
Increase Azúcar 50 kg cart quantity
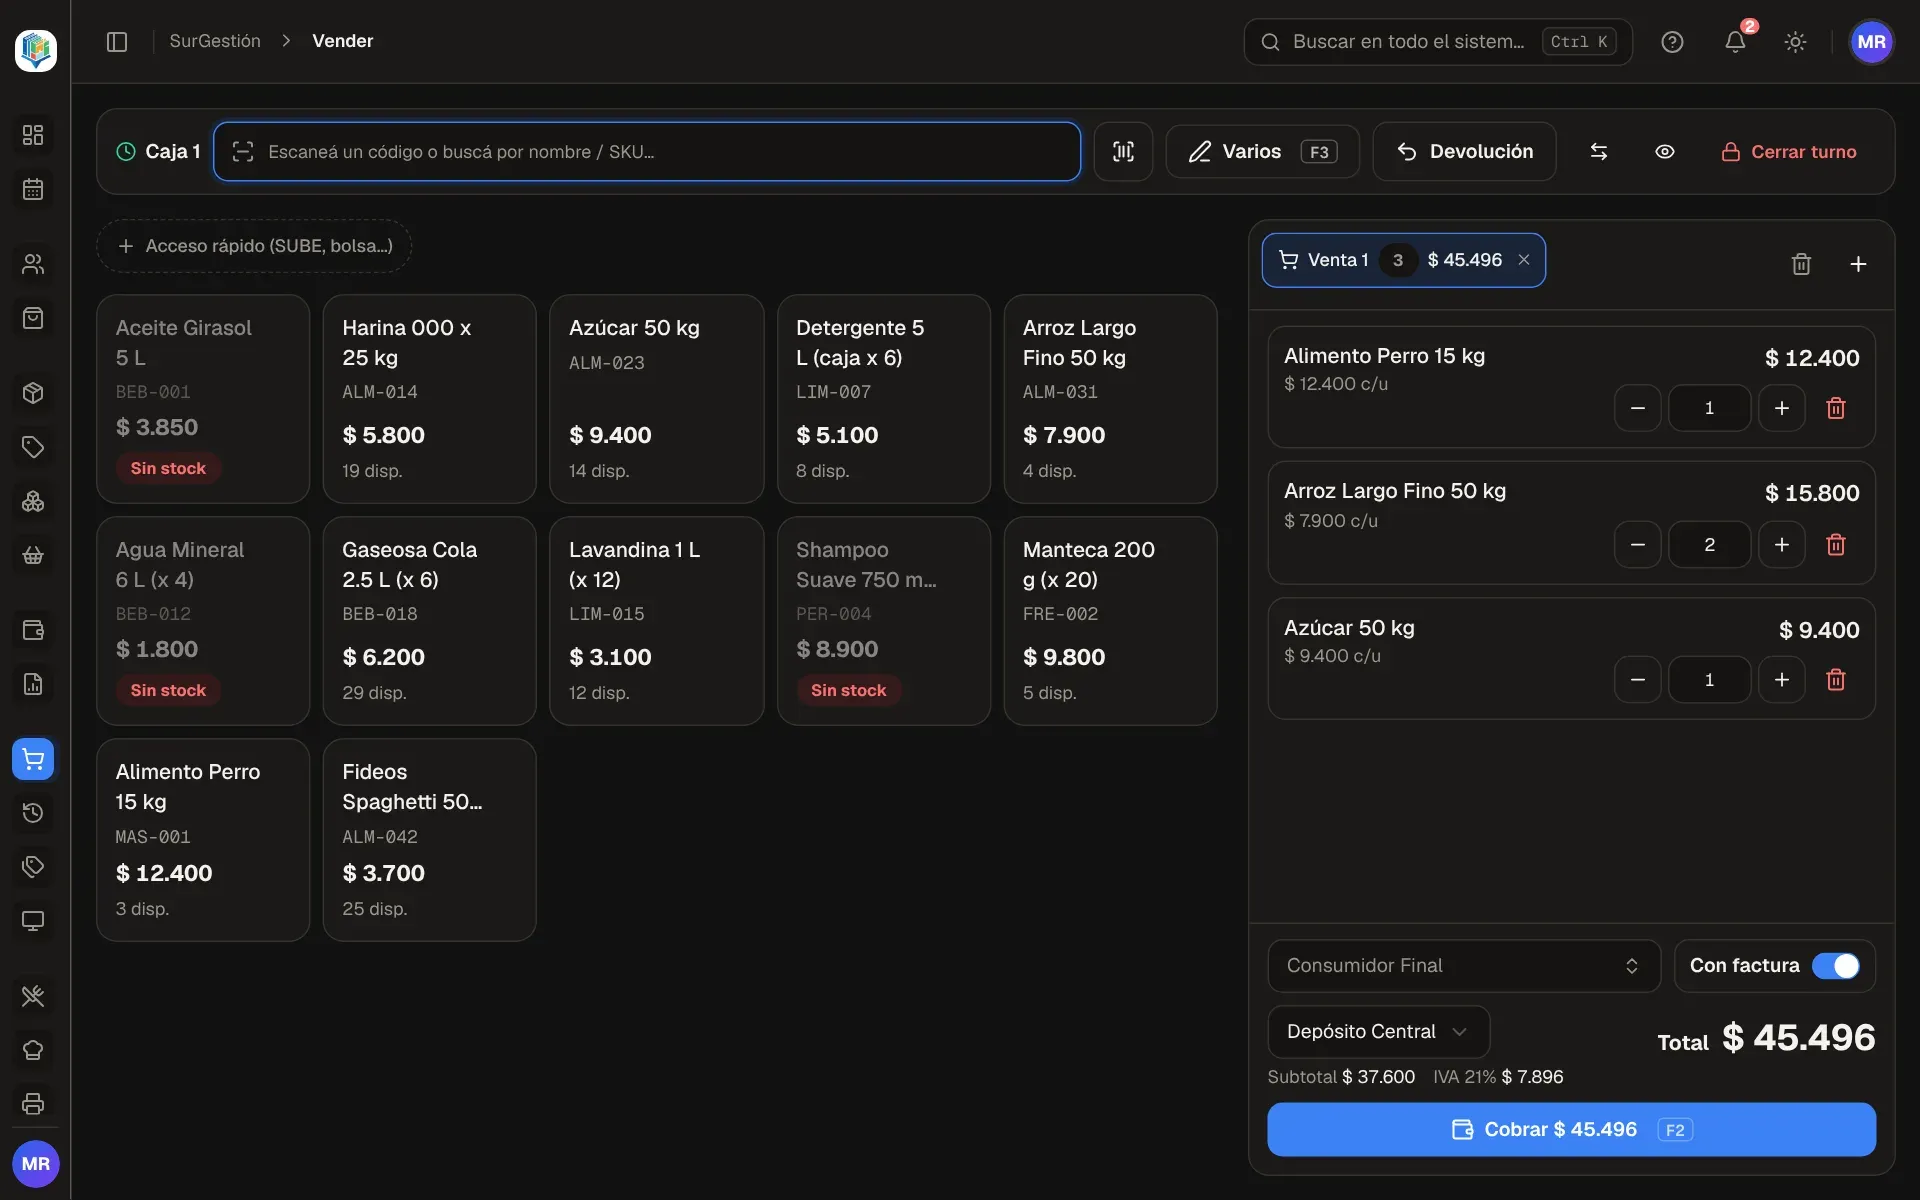click(x=1781, y=680)
